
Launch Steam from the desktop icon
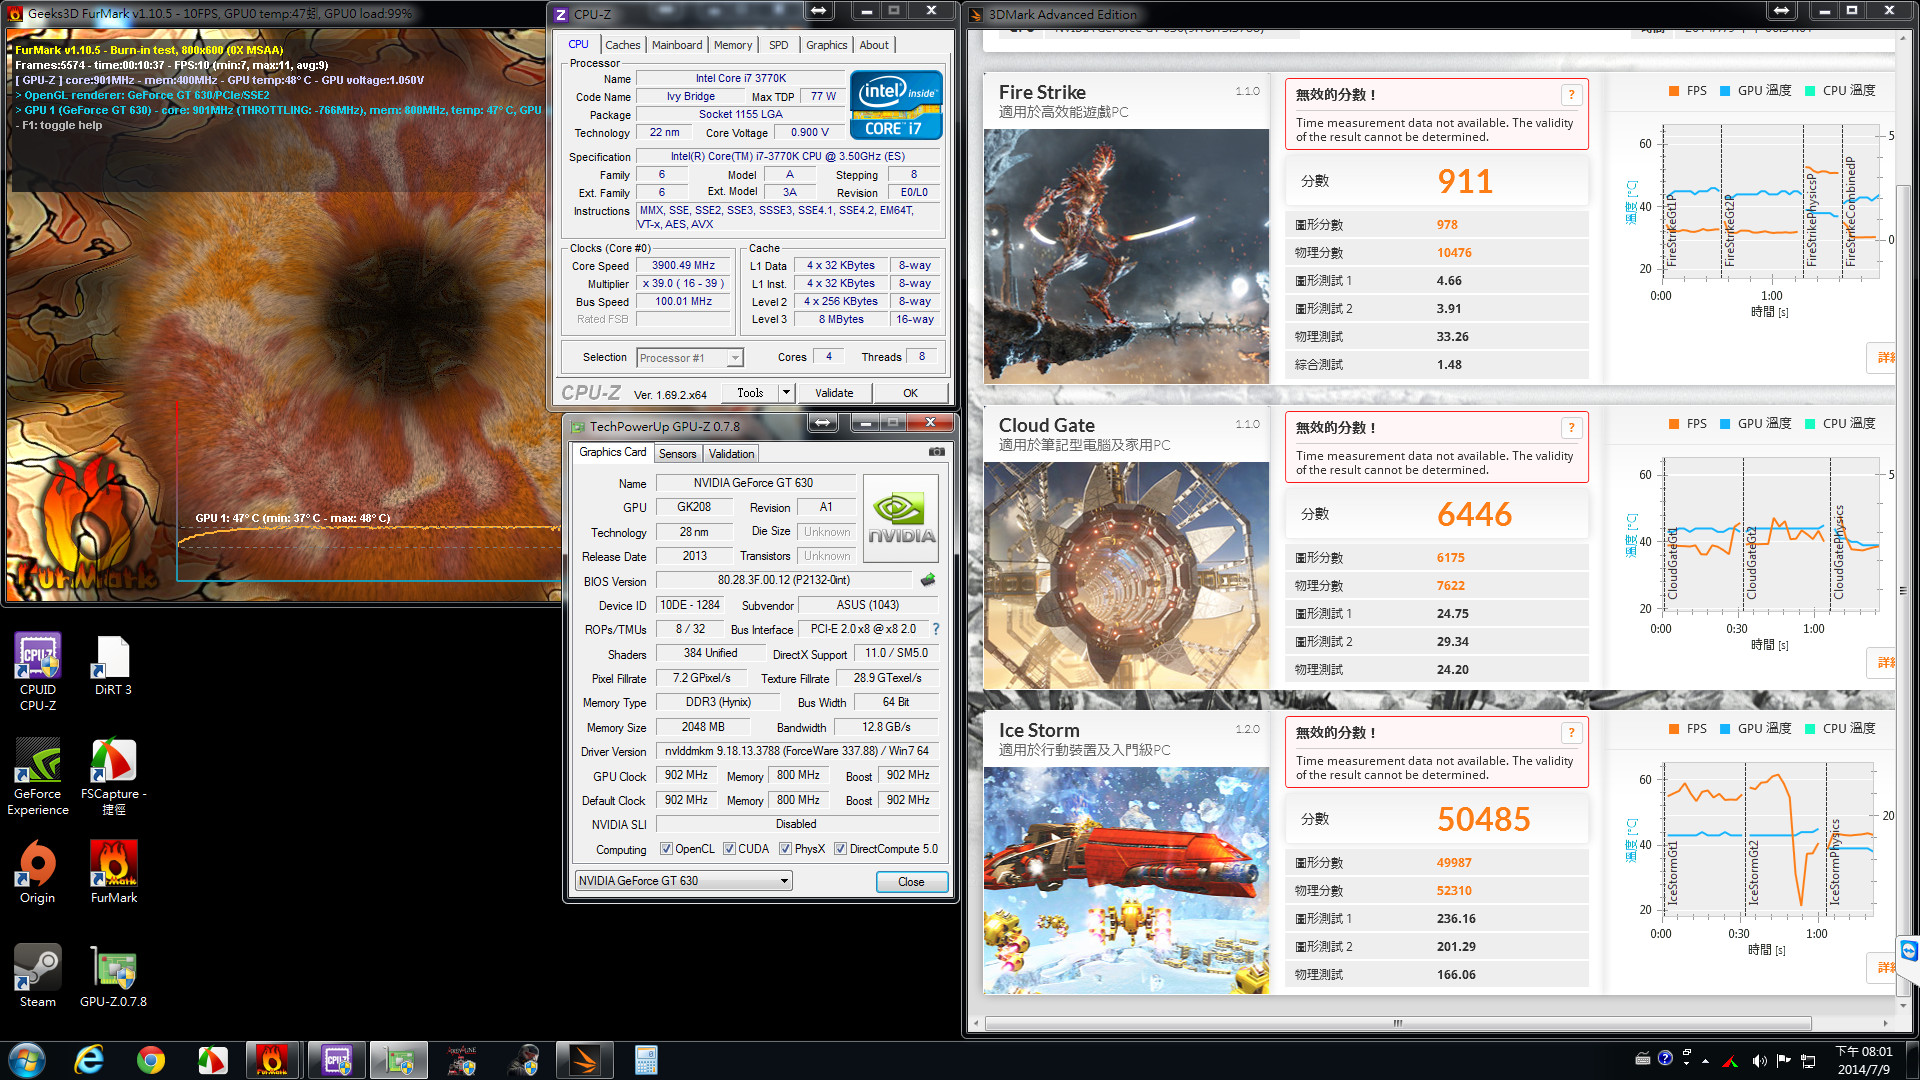[x=38, y=975]
